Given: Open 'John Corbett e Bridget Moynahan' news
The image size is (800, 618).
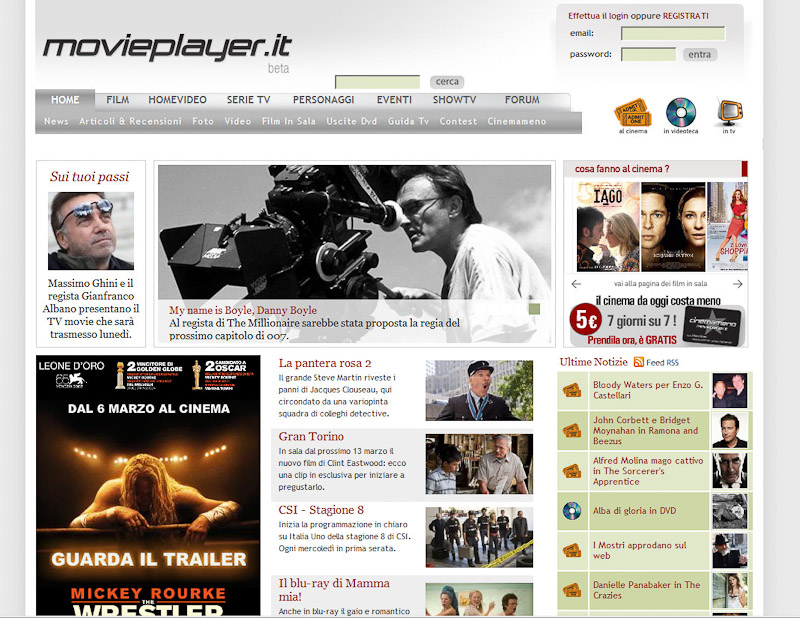Looking at the screenshot, I should (645, 430).
